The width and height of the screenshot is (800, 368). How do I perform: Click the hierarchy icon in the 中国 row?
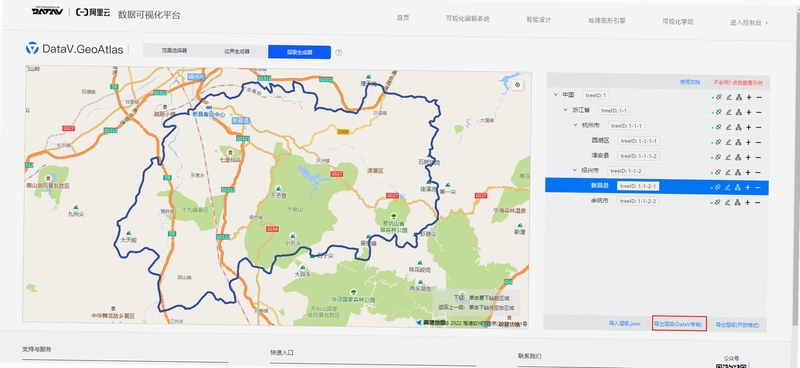[x=738, y=97]
